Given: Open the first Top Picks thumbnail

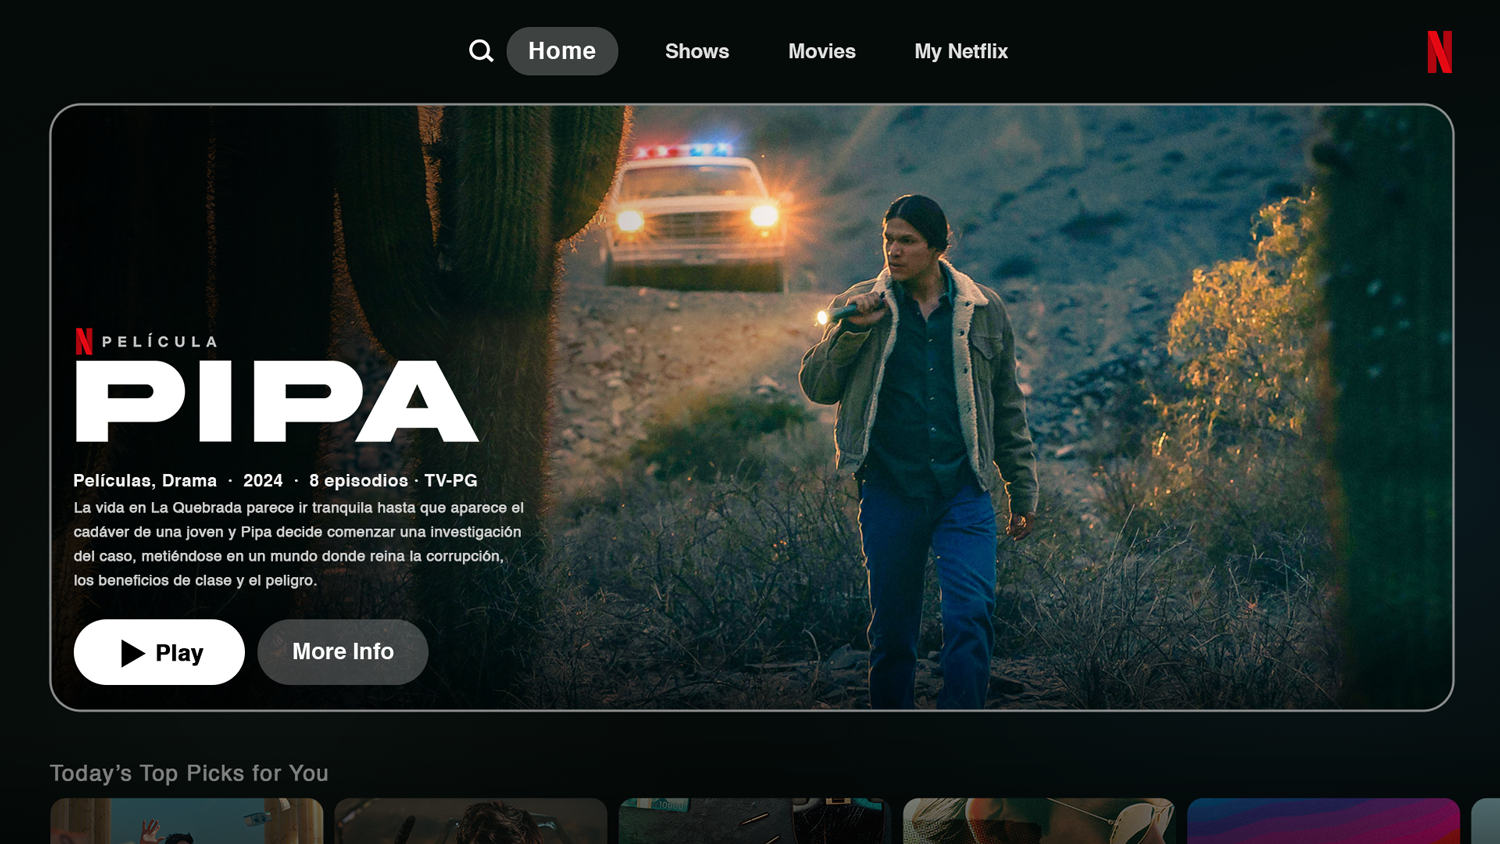Looking at the screenshot, I should pyautogui.click(x=187, y=821).
